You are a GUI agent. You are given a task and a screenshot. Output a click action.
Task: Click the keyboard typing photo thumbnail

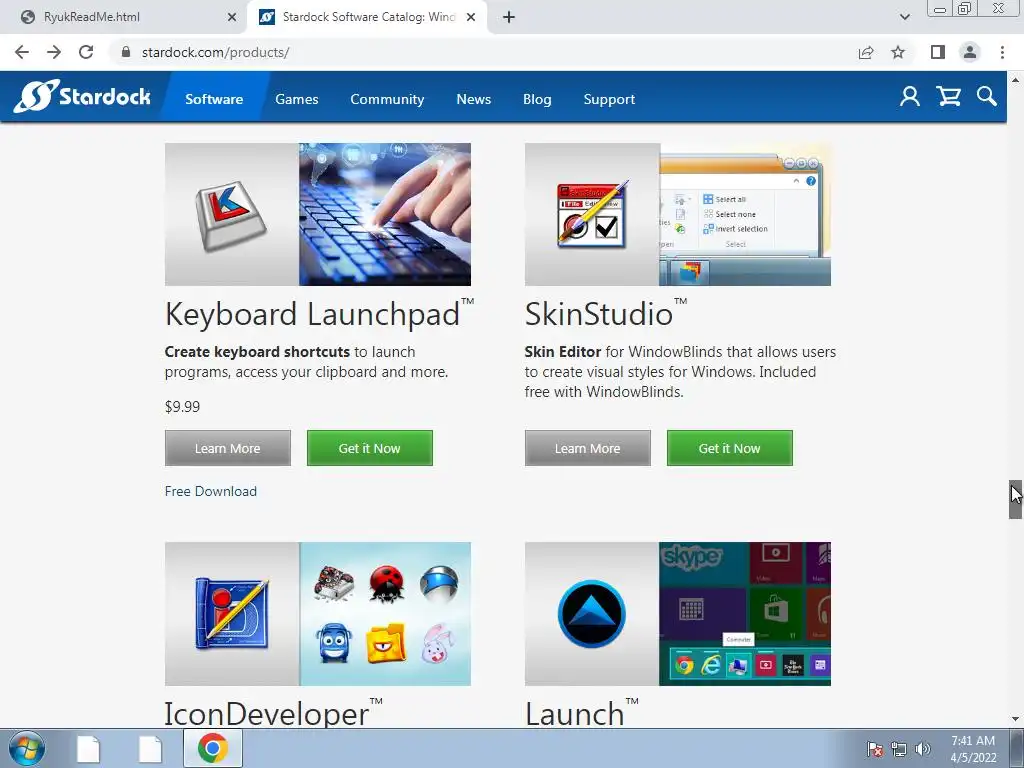coord(385,214)
